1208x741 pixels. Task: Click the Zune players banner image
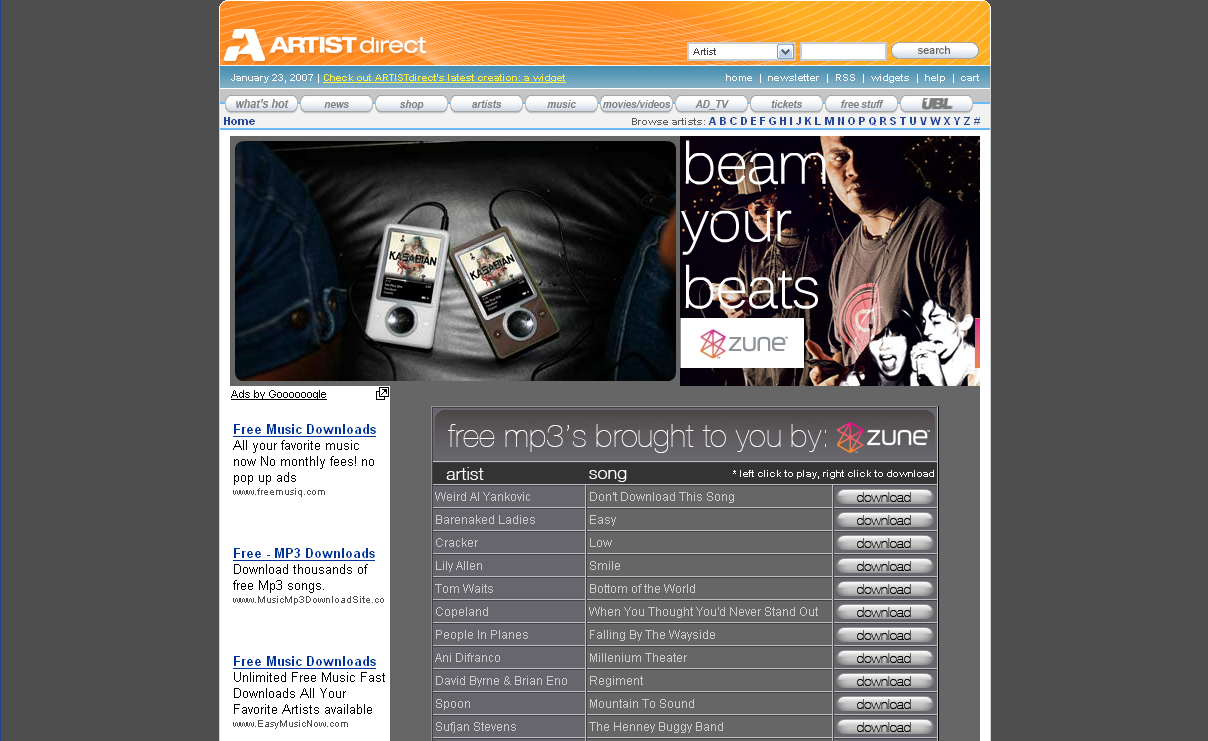point(455,261)
